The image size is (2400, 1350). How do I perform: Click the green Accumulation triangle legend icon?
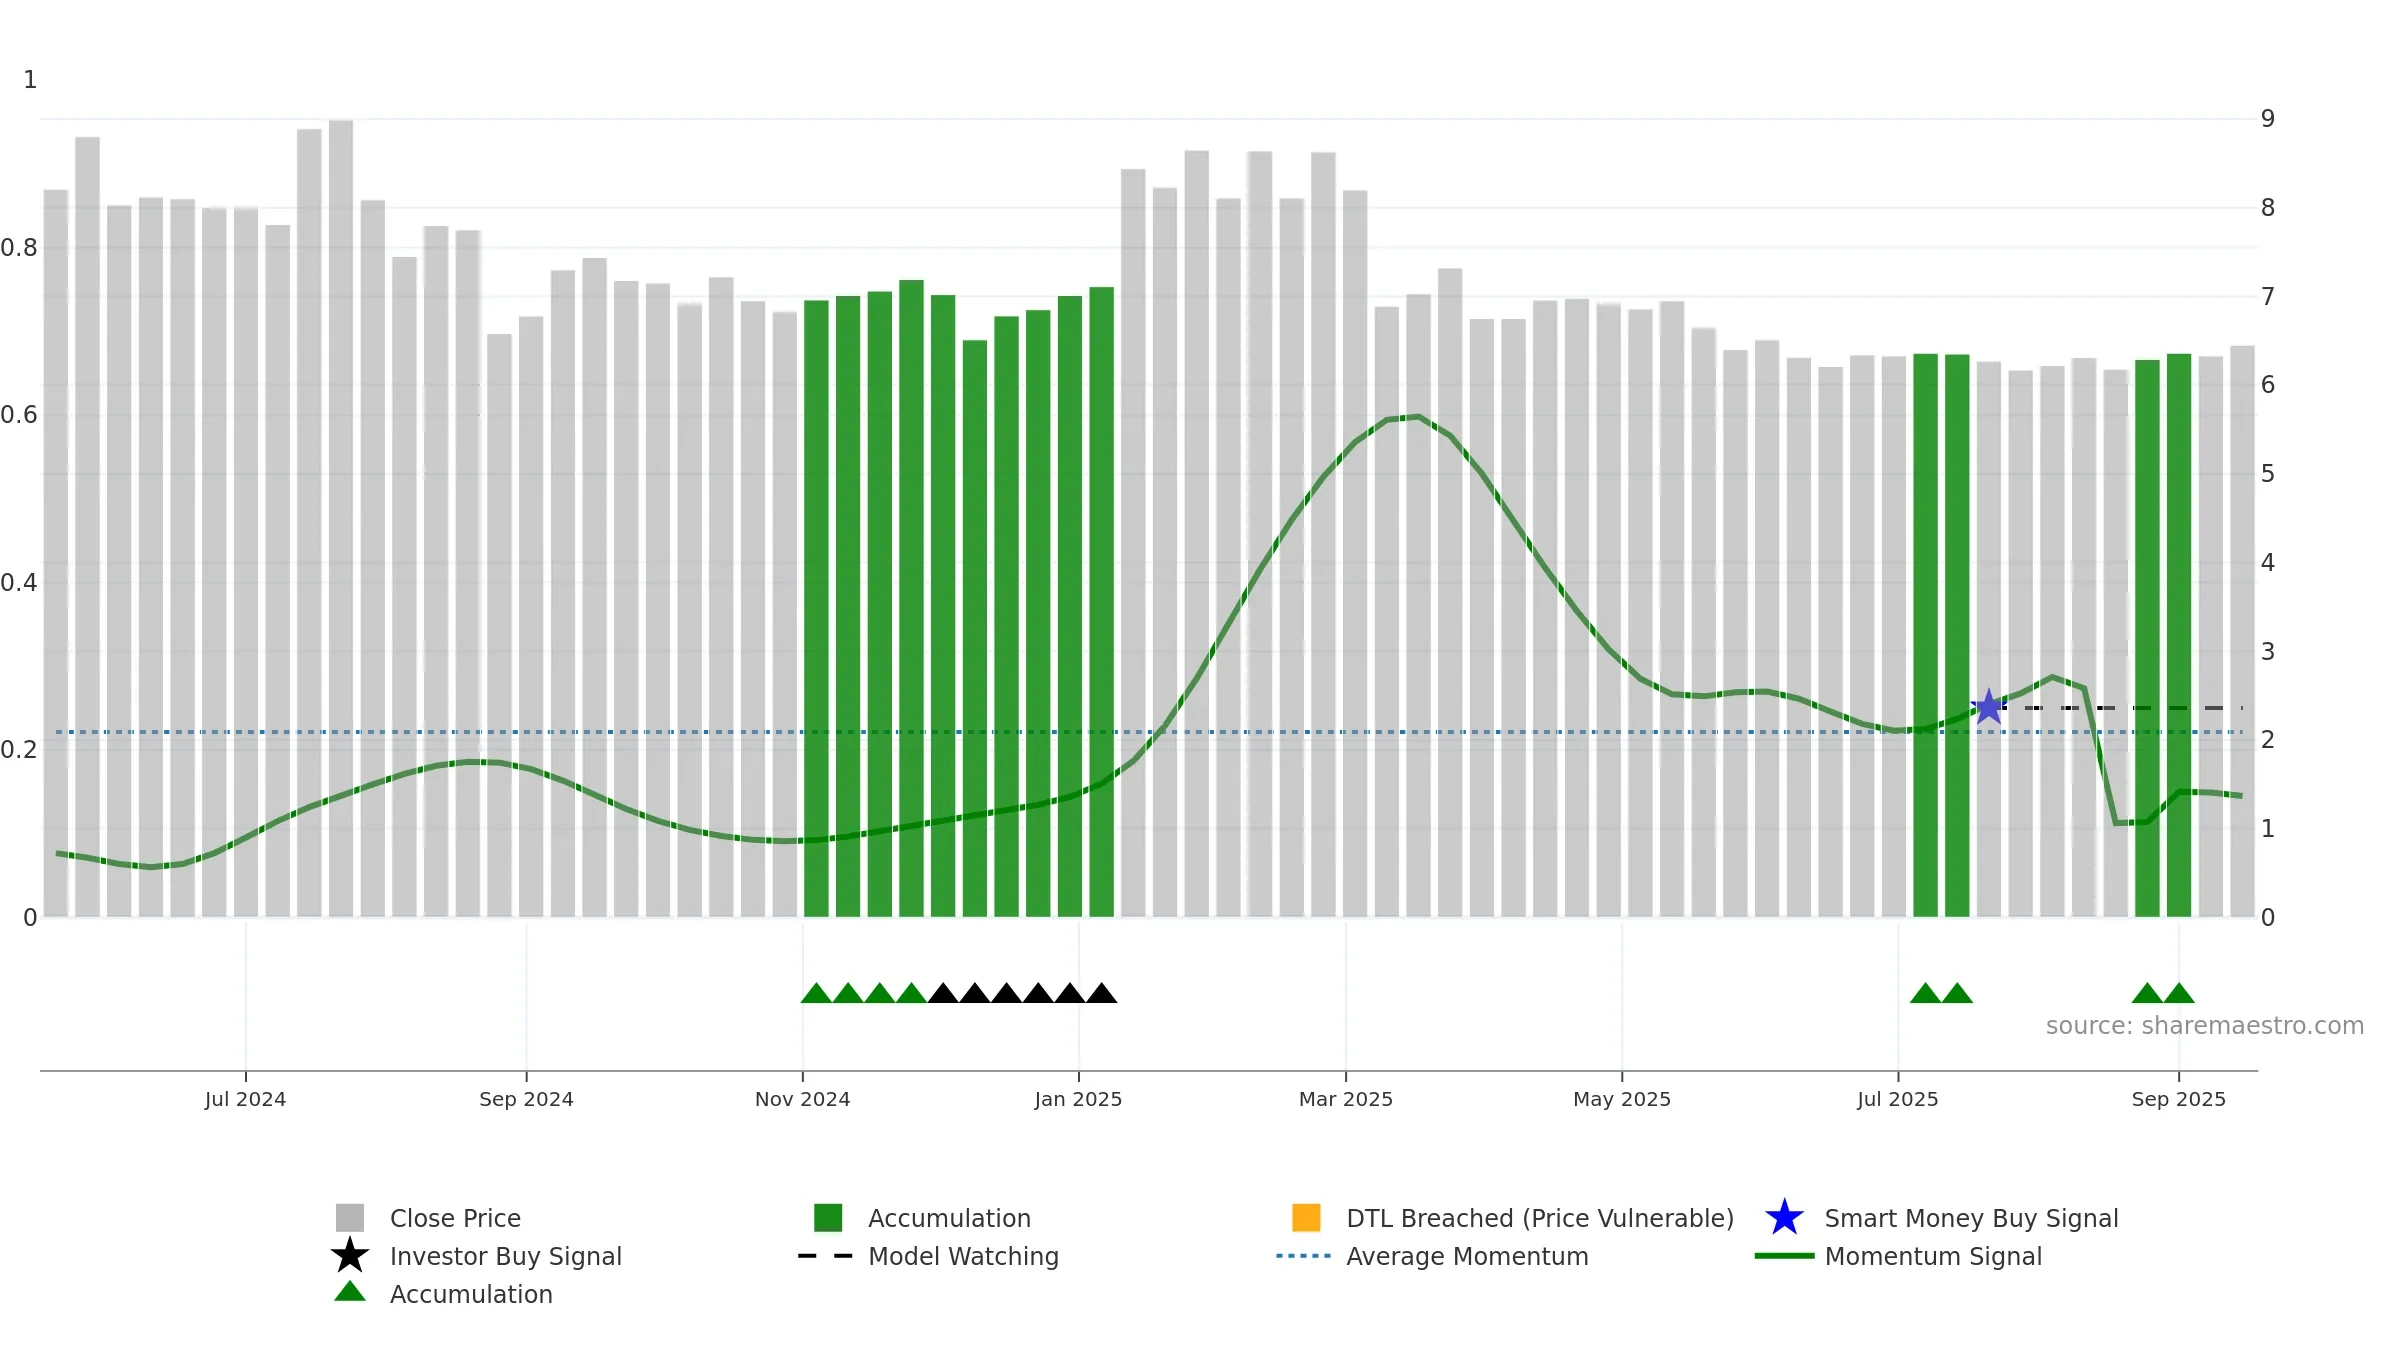350,1292
